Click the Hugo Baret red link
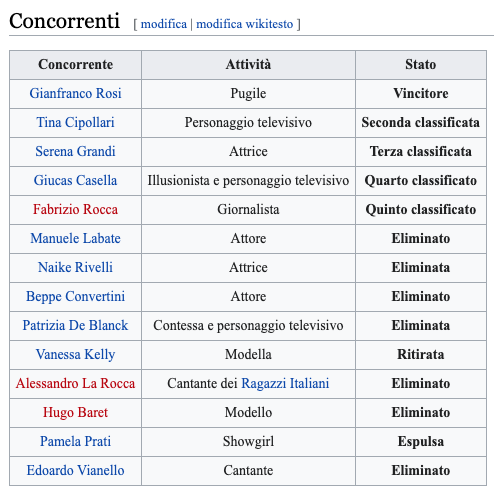Viewport: 494px width, 502px height. [75, 412]
